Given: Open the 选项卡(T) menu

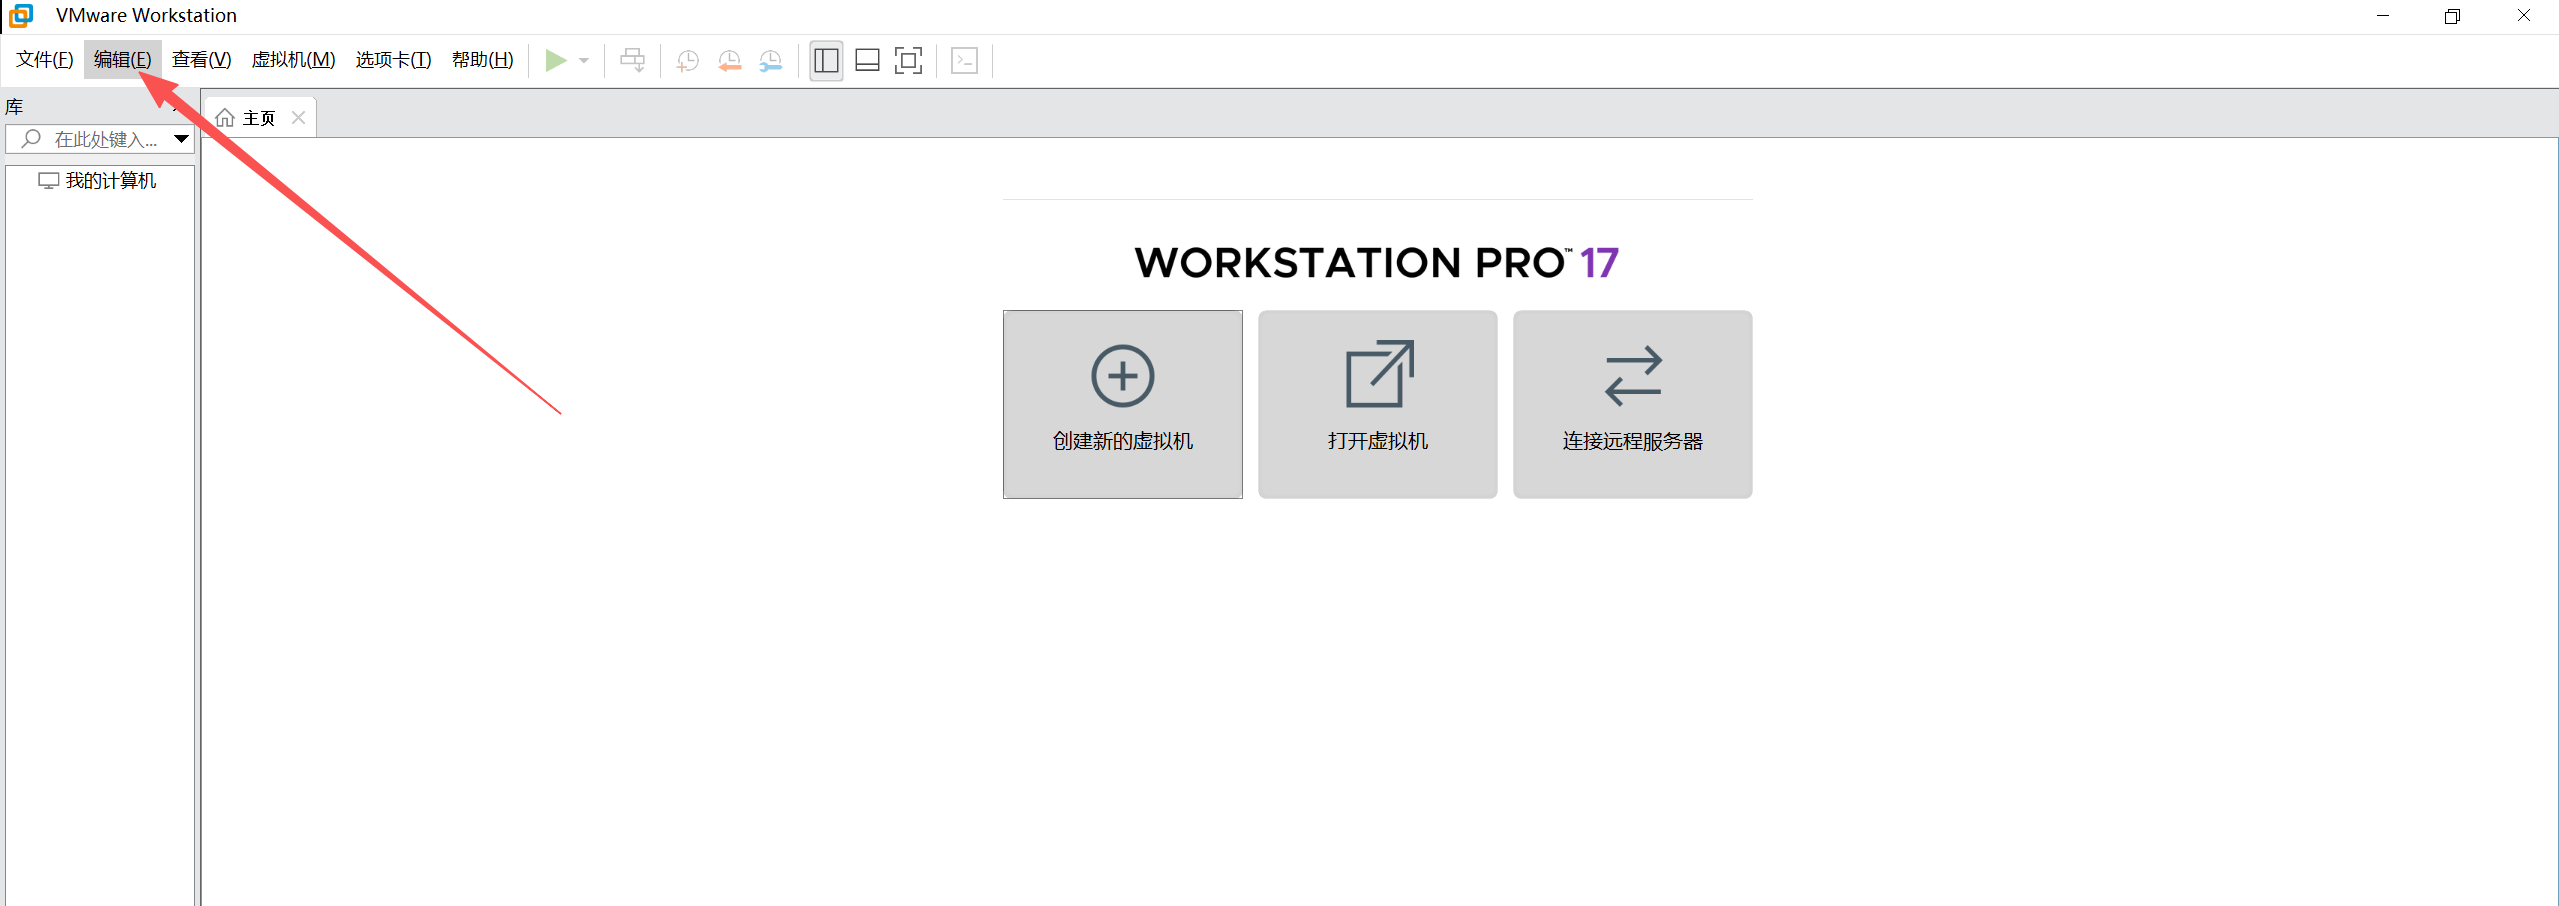Looking at the screenshot, I should point(393,60).
